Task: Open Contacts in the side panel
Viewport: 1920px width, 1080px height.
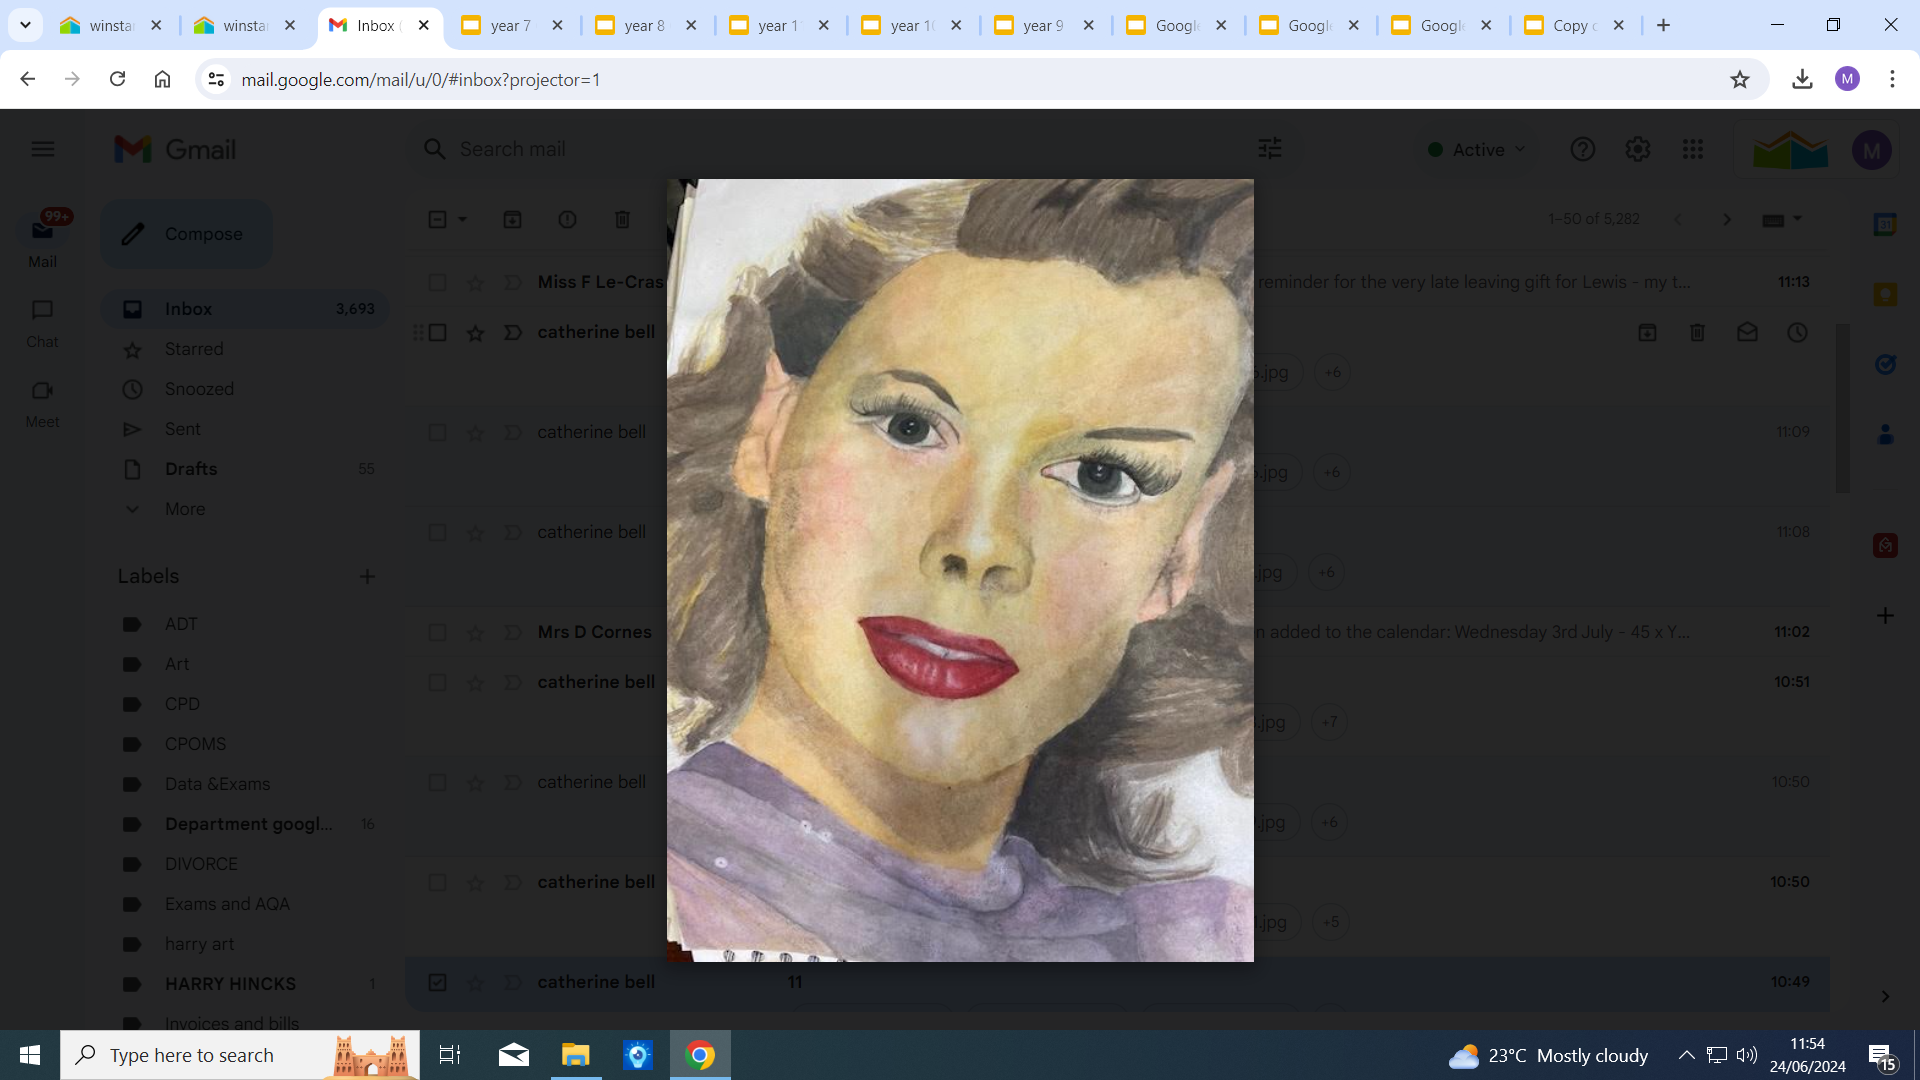Action: click(x=1885, y=434)
